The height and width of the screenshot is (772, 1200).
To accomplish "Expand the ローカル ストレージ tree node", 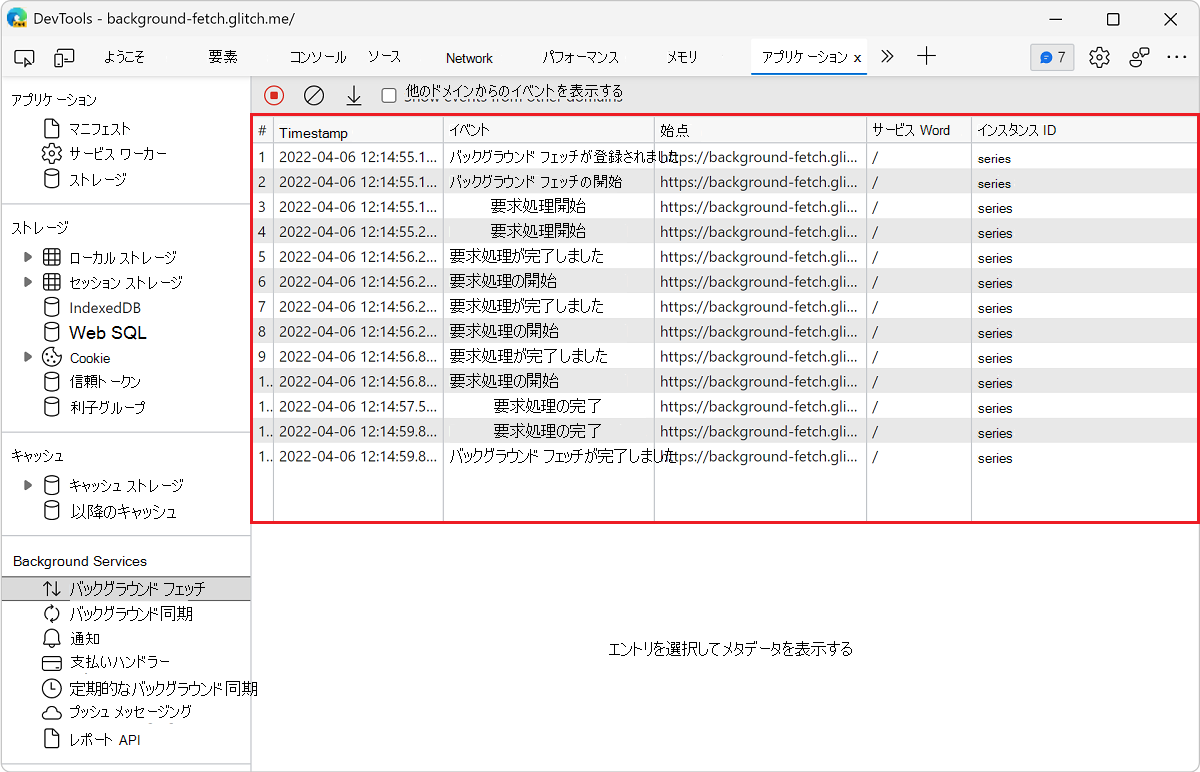I will click(28, 257).
